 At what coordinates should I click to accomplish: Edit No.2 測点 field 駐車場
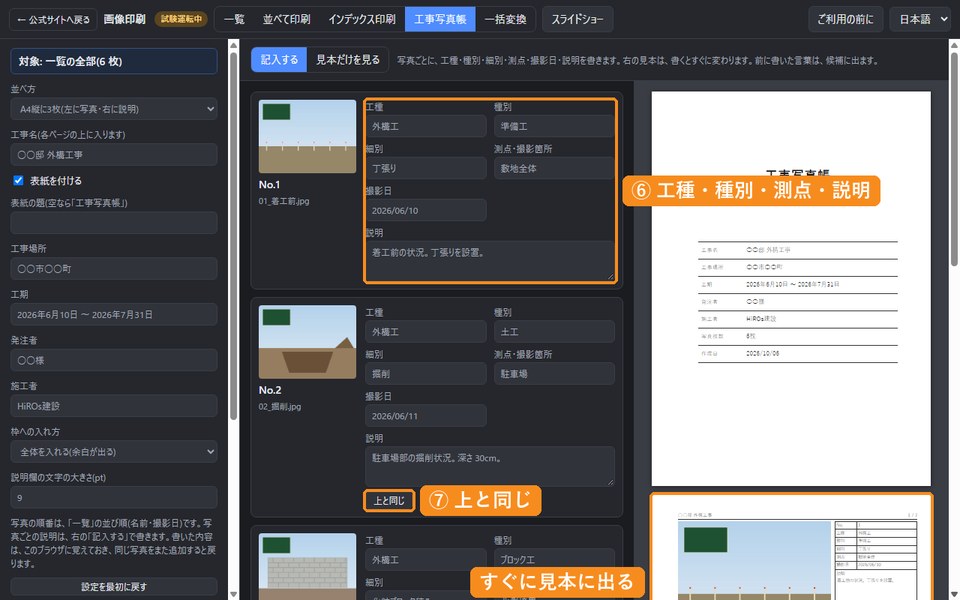[554, 373]
